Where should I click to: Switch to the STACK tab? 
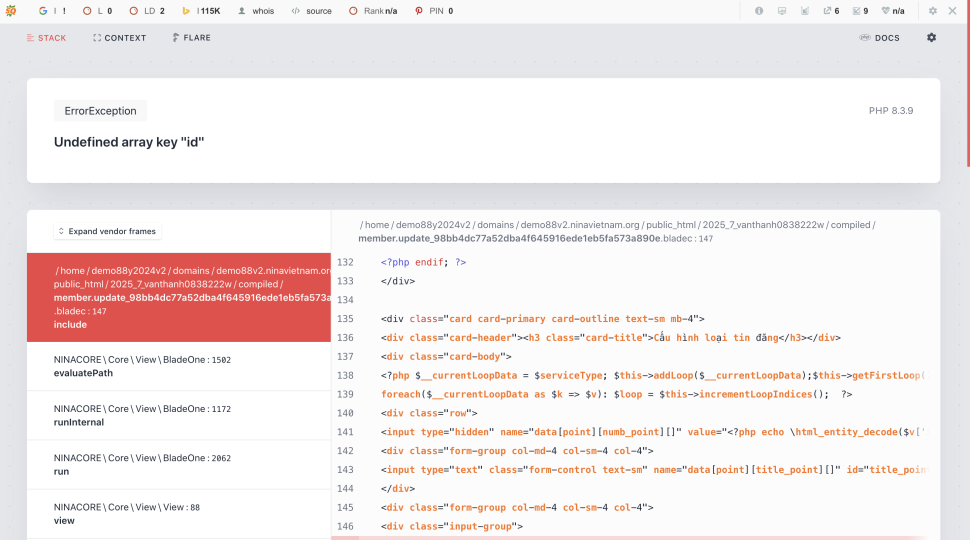point(46,38)
